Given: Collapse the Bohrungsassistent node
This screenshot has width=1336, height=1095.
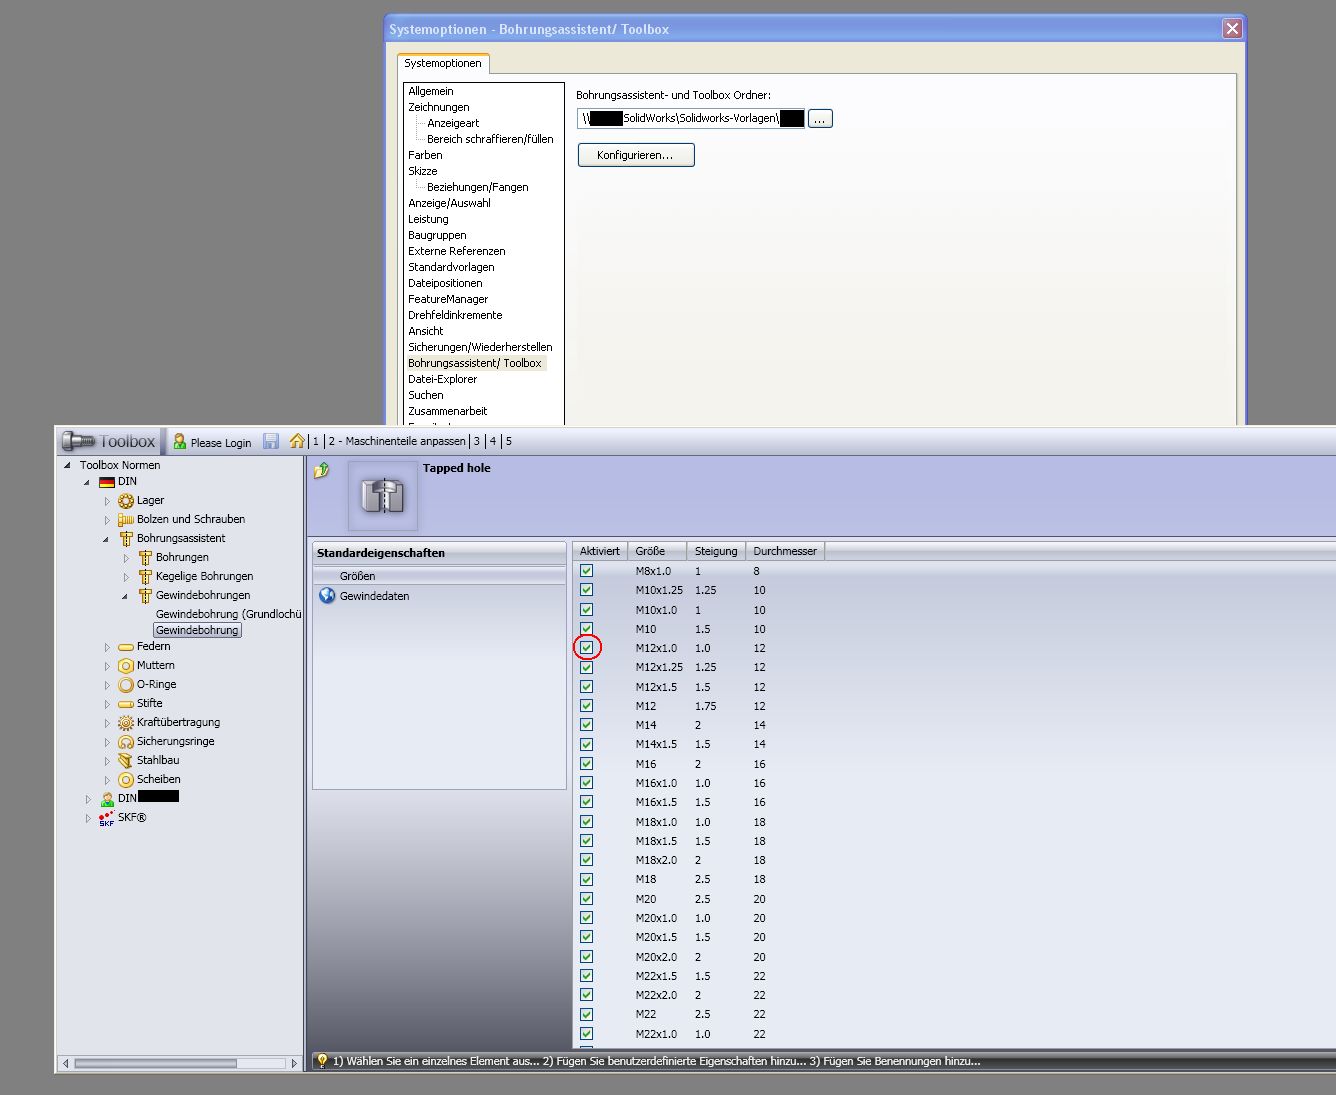Looking at the screenshot, I should coord(106,539).
